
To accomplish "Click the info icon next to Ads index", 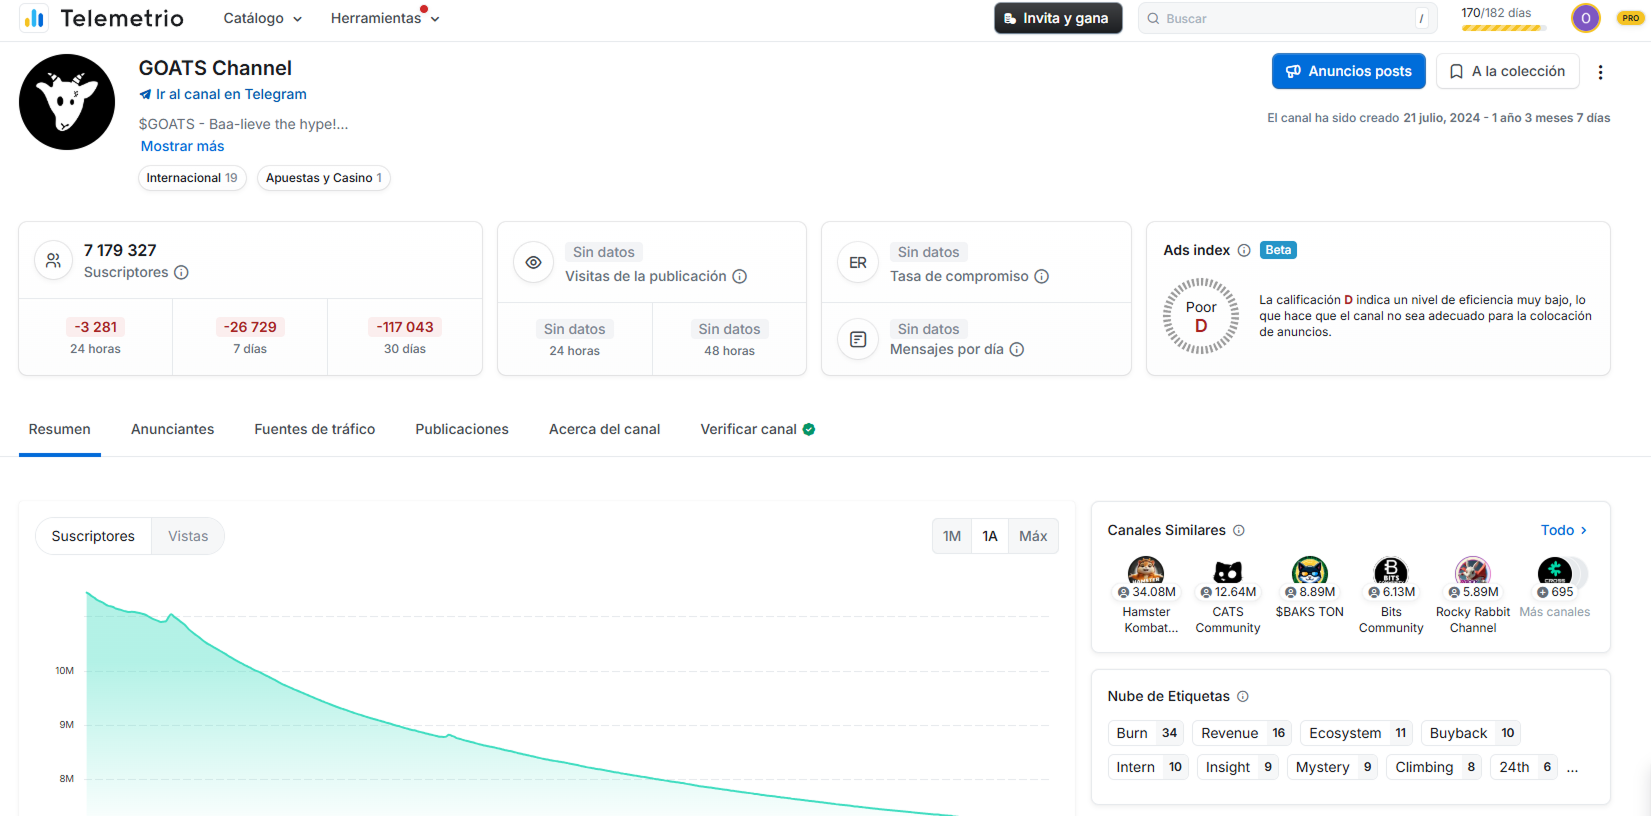I will point(1244,250).
